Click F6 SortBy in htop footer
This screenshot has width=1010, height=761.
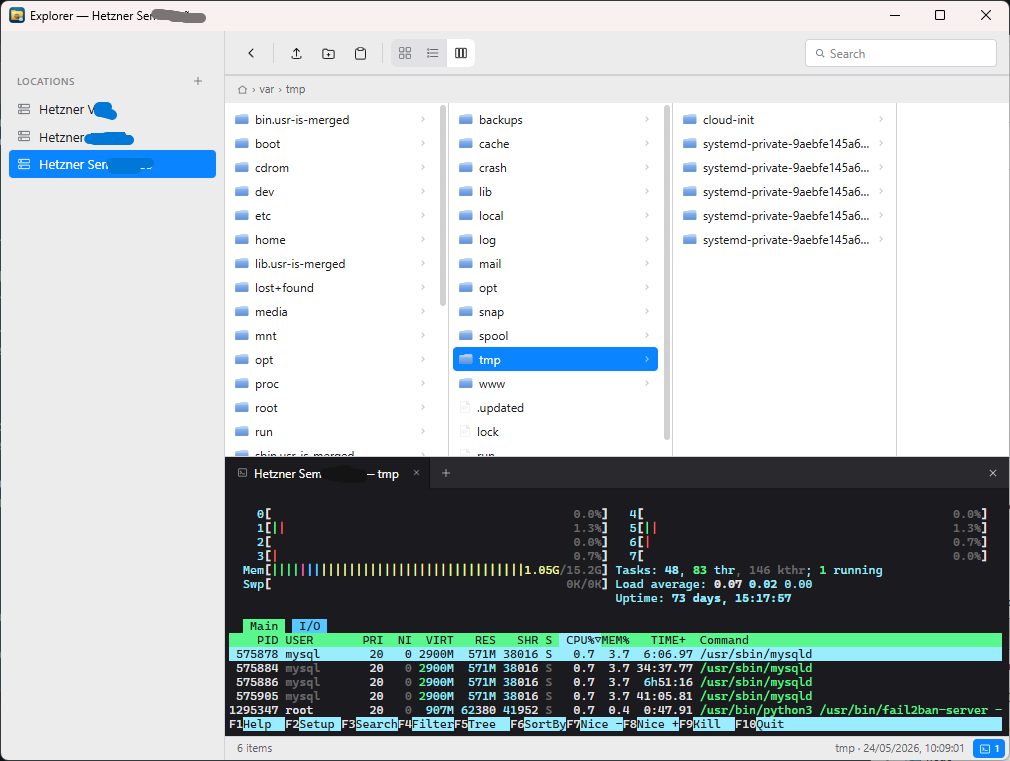point(538,724)
